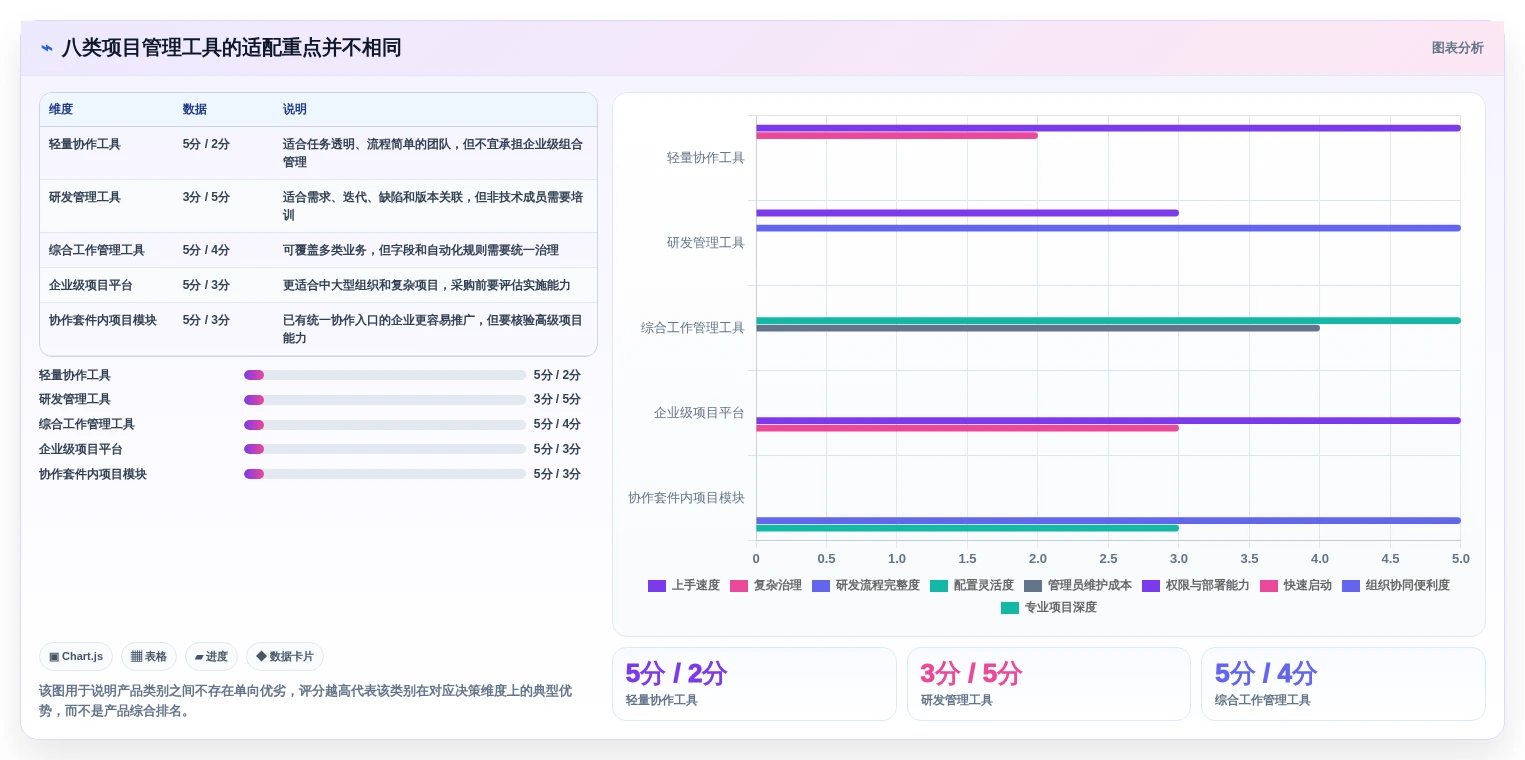Select table row cell 研发管理工具
The height and width of the screenshot is (760, 1525).
(85, 197)
